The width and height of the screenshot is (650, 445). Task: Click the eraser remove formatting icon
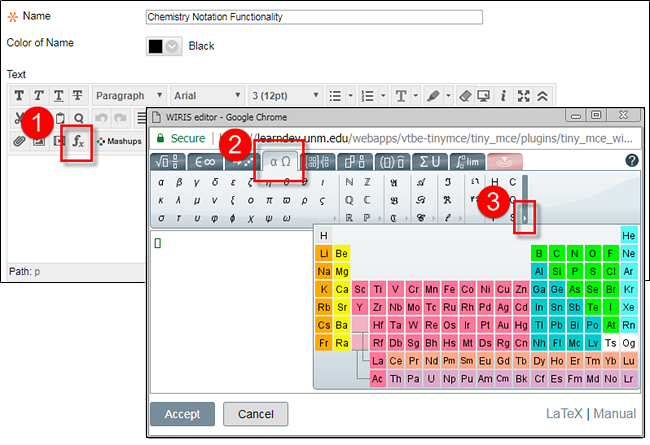pyautogui.click(x=462, y=96)
